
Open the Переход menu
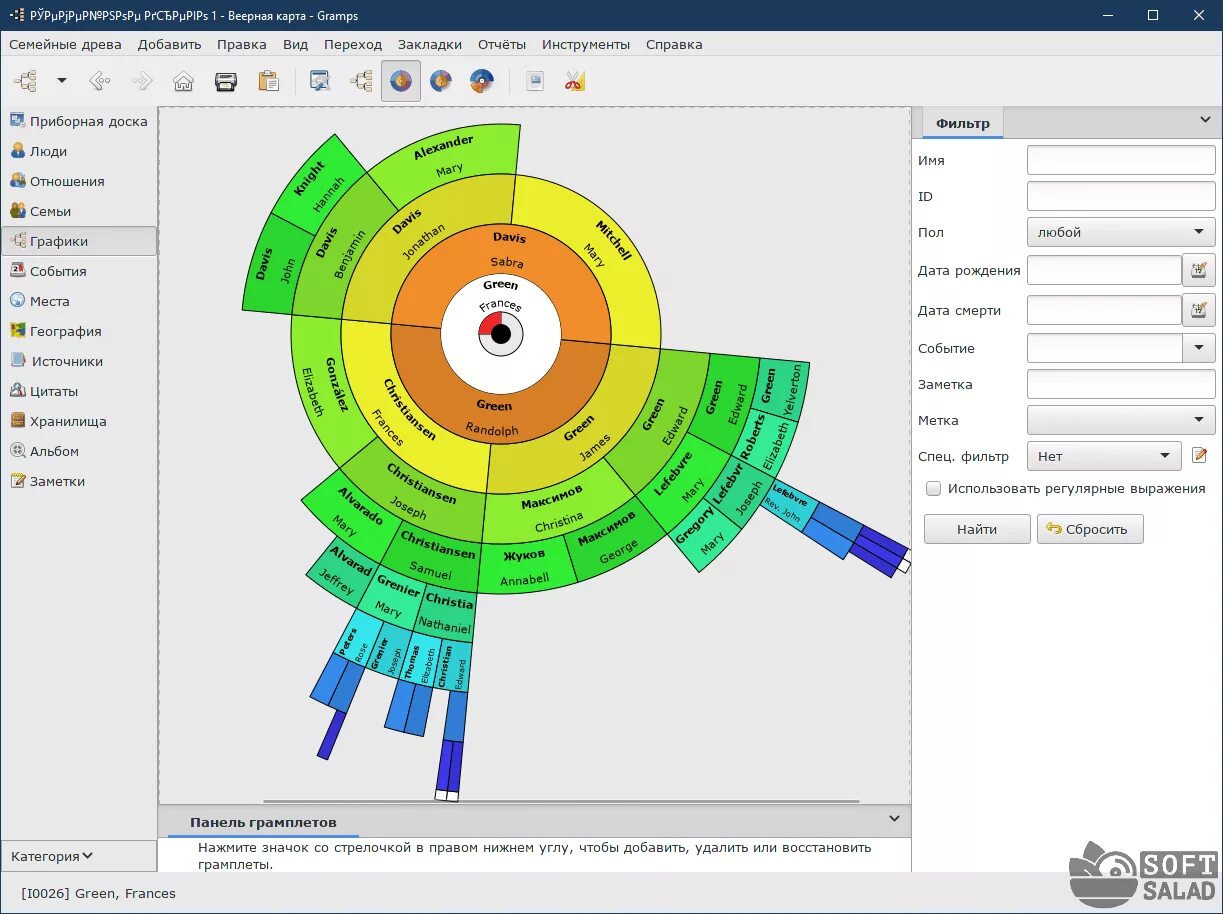point(353,44)
